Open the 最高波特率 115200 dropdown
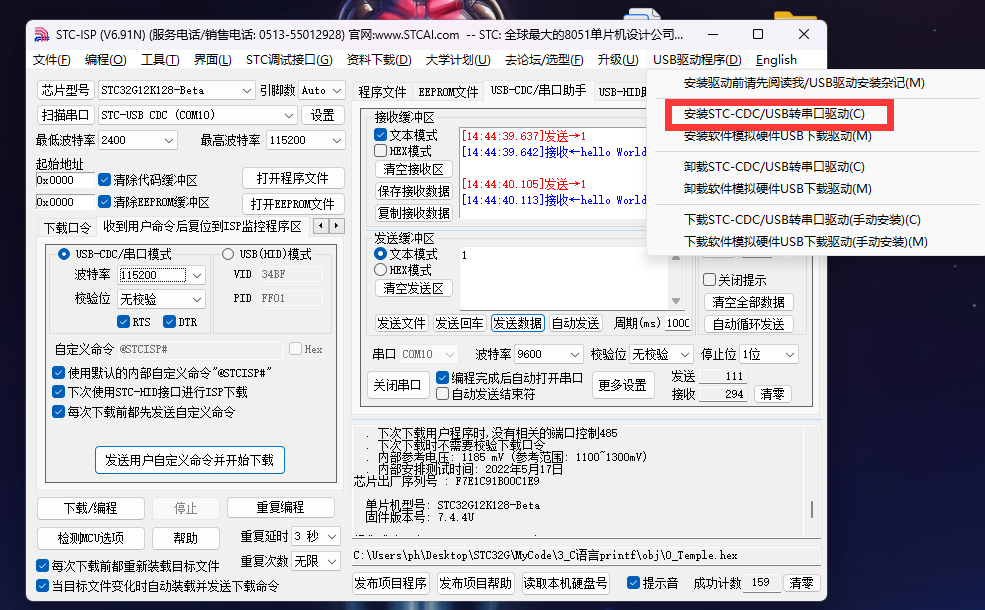The height and width of the screenshot is (610, 985). pyautogui.click(x=337, y=140)
